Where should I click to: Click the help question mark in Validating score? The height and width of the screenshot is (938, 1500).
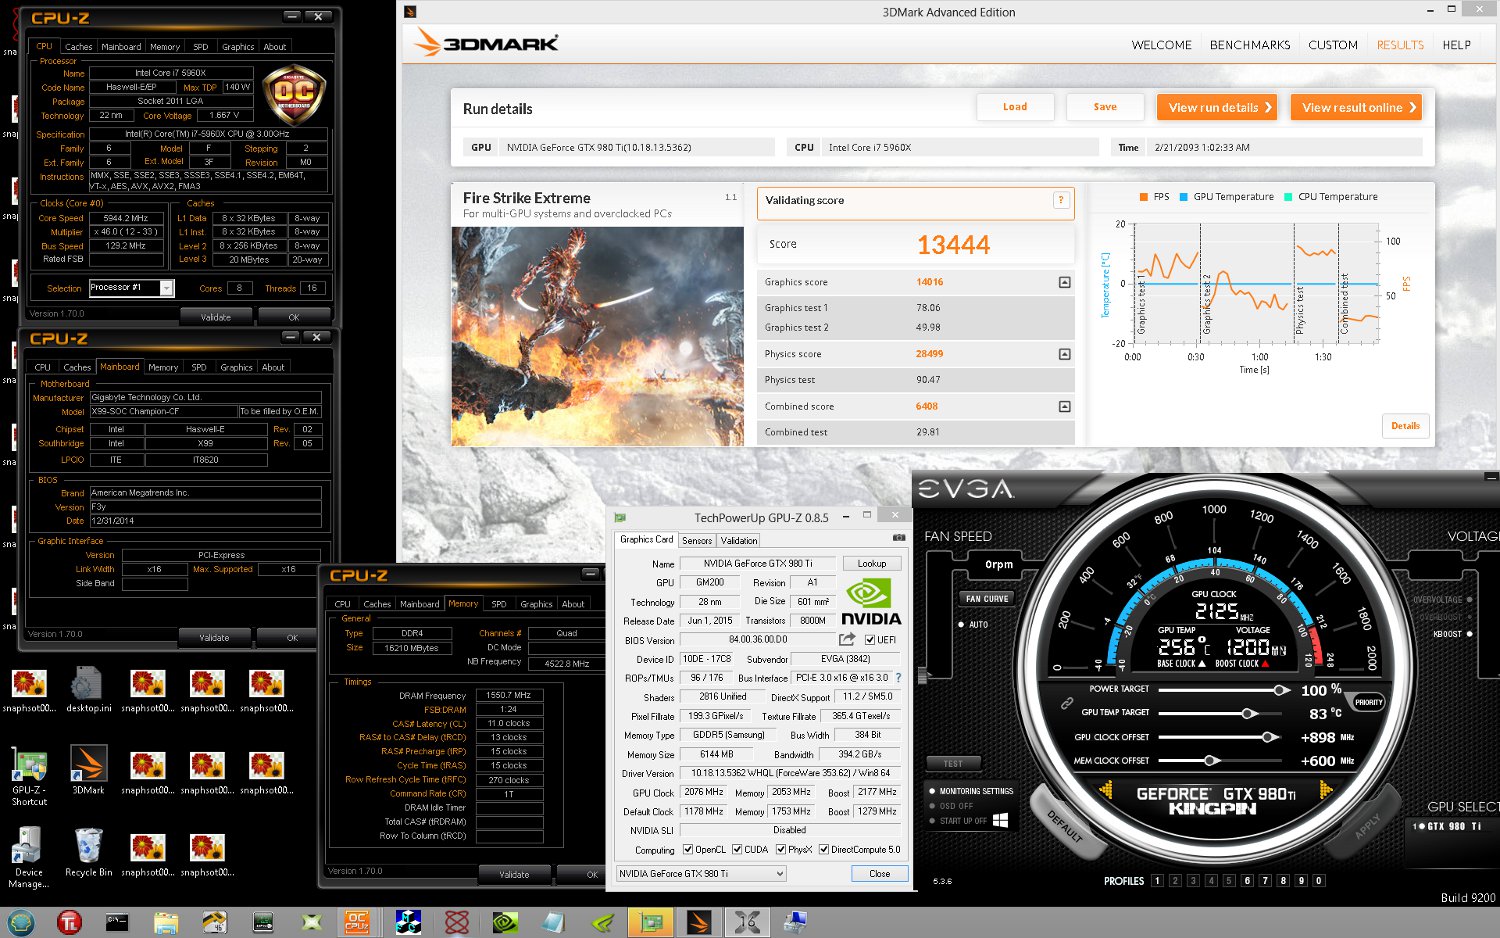coord(1061,200)
